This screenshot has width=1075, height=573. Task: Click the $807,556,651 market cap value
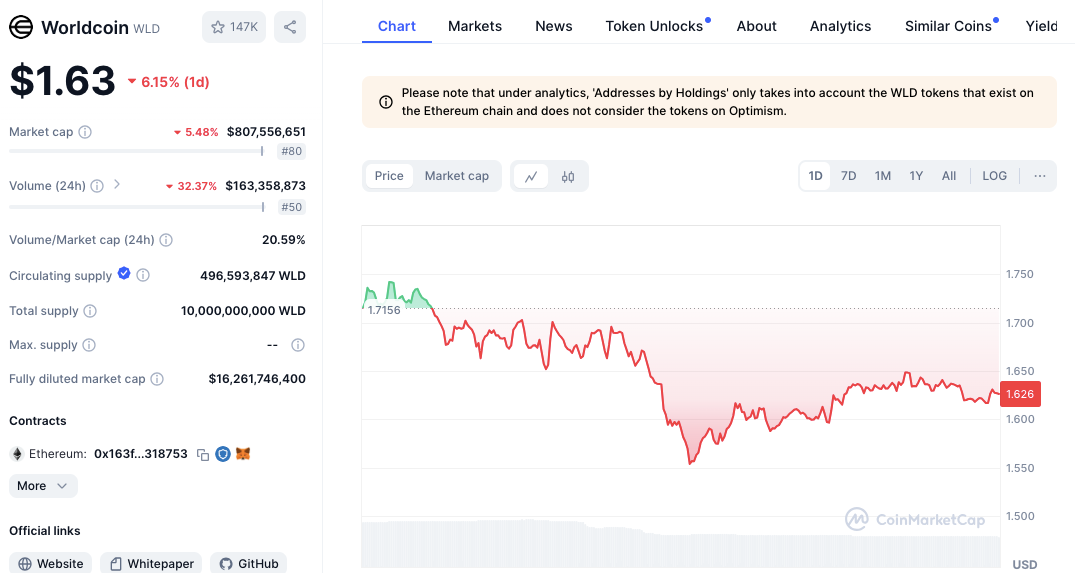point(266,132)
